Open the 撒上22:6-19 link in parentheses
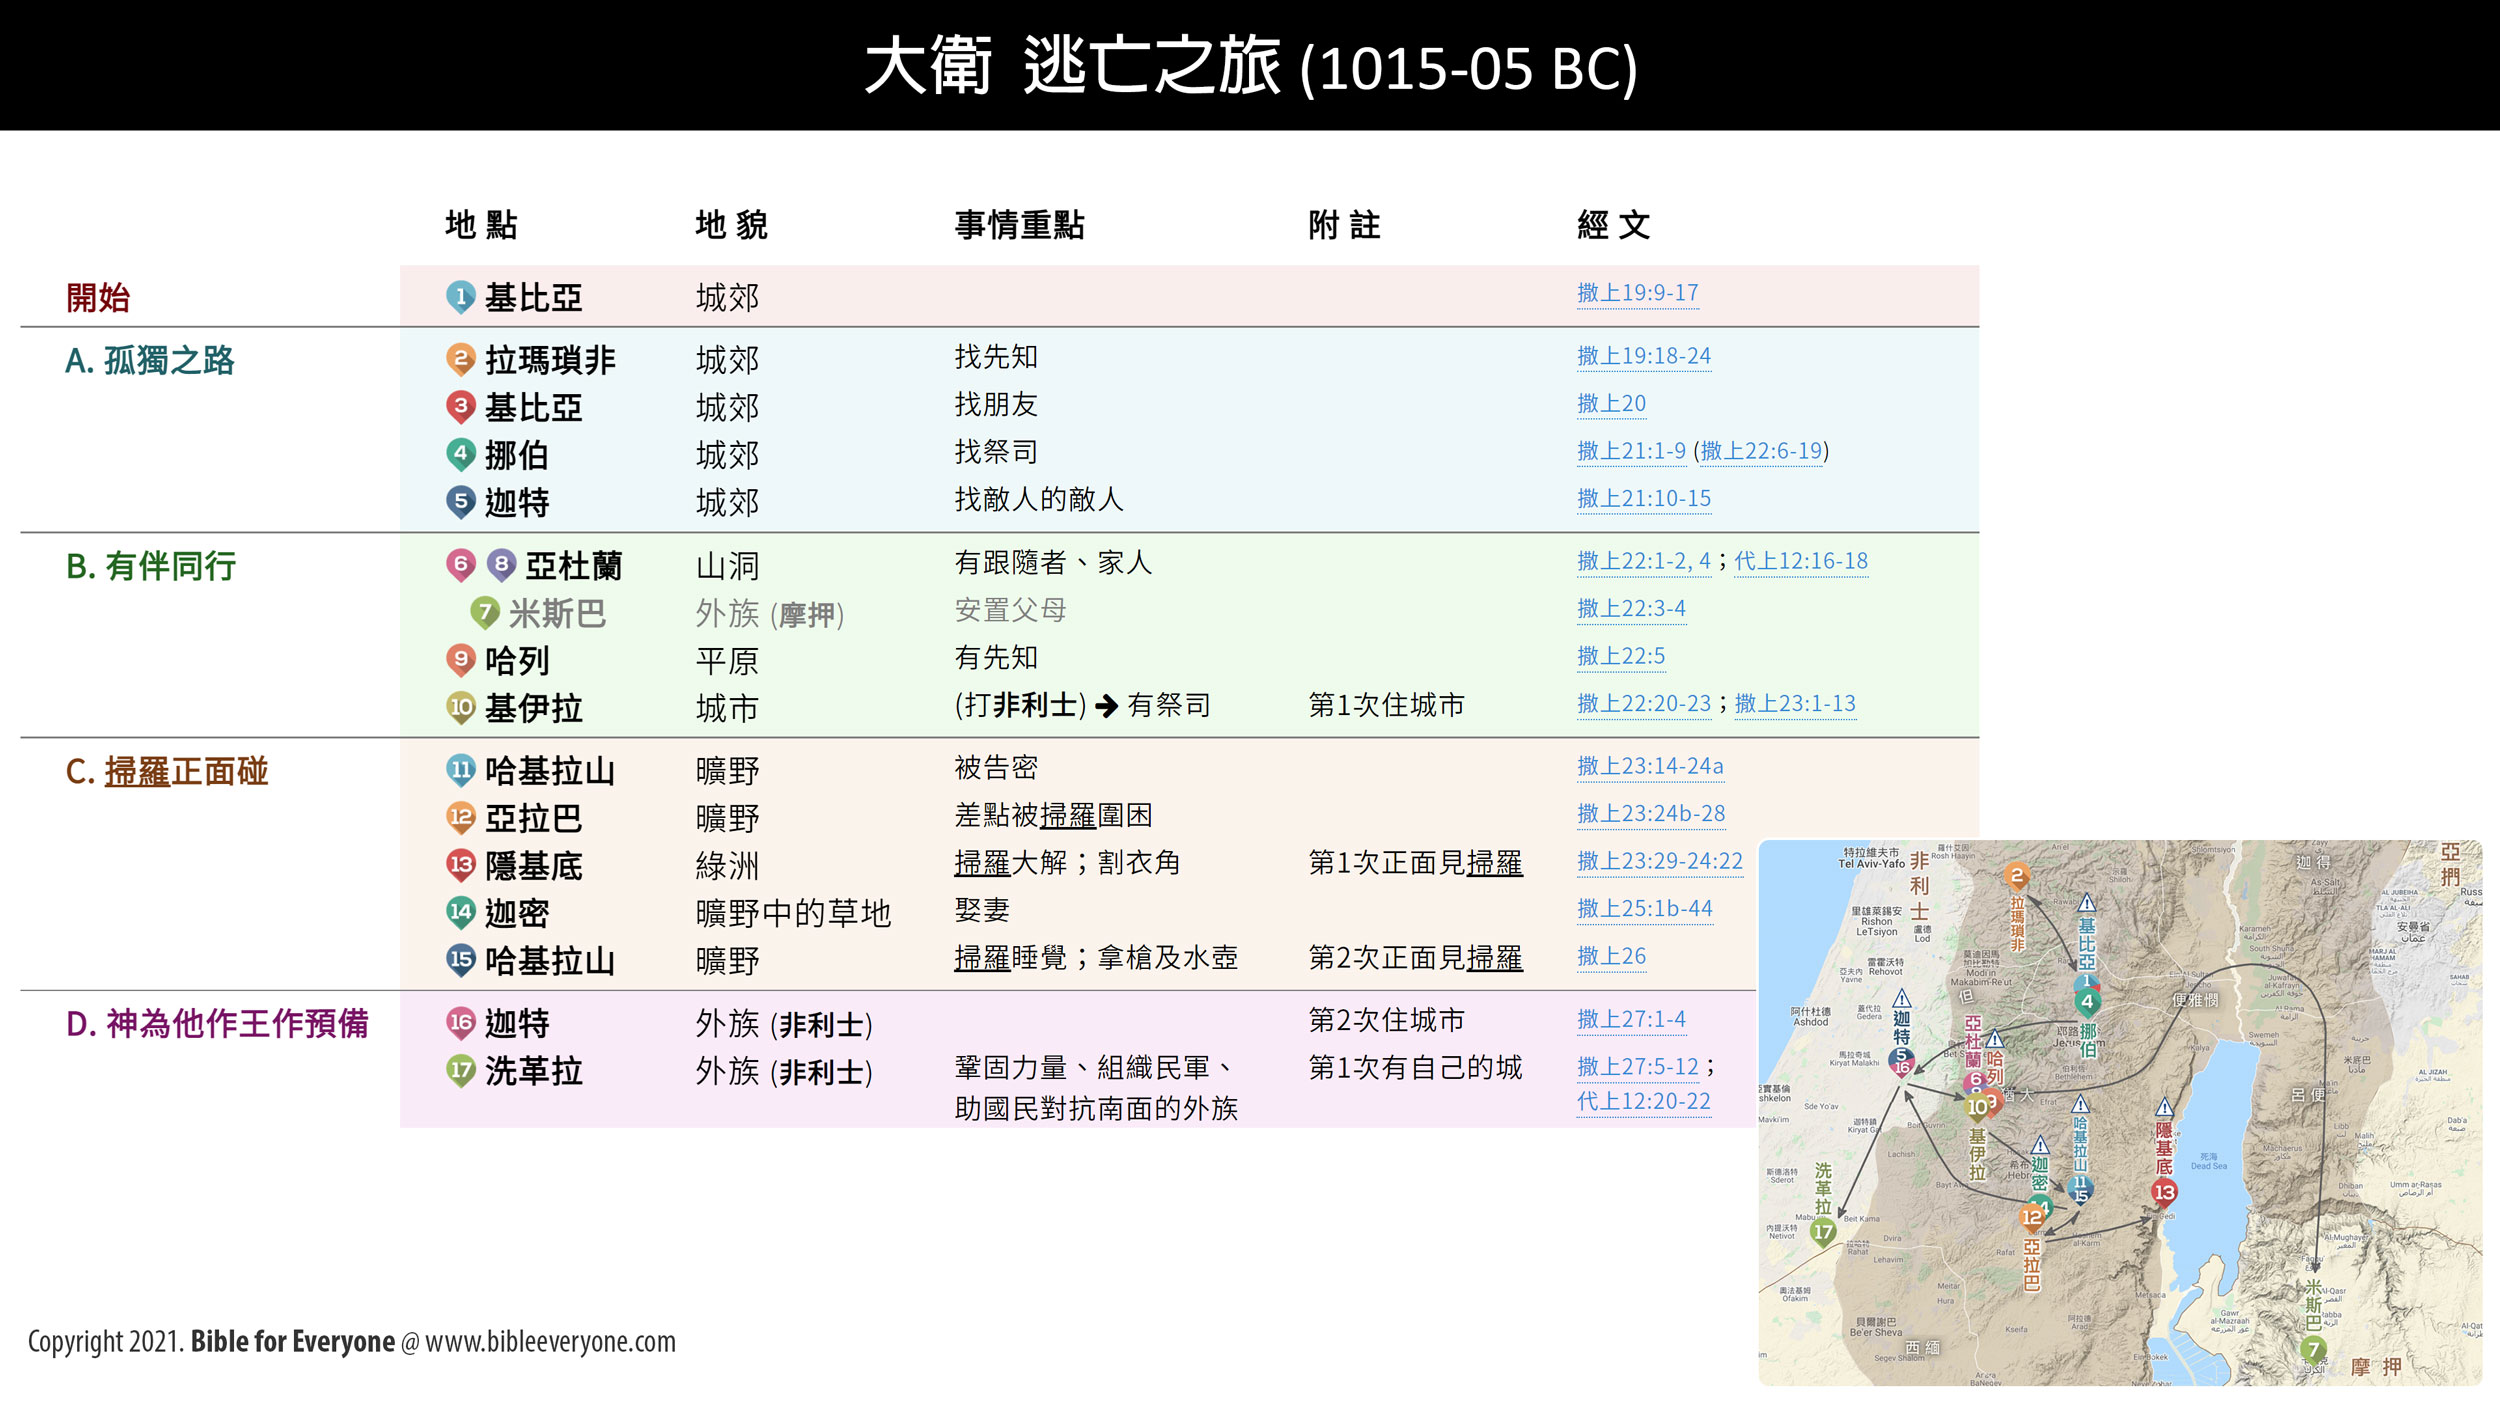This screenshot has height=1406, width=2500. click(x=1761, y=451)
